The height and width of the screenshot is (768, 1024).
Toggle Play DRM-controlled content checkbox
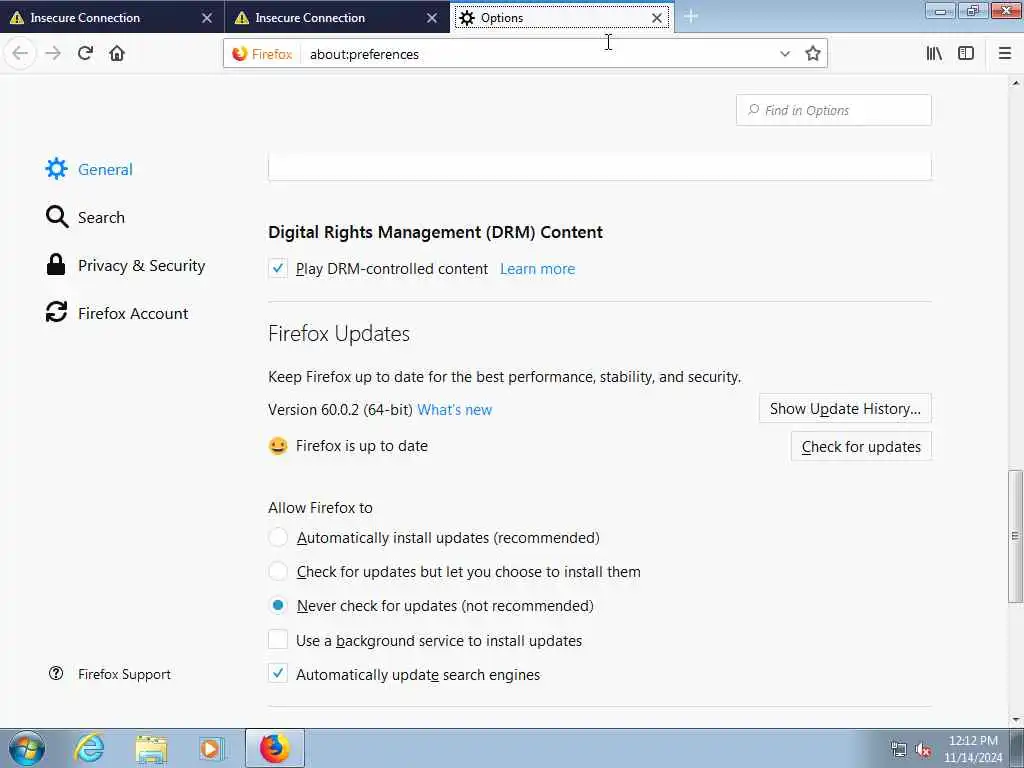[x=278, y=268]
